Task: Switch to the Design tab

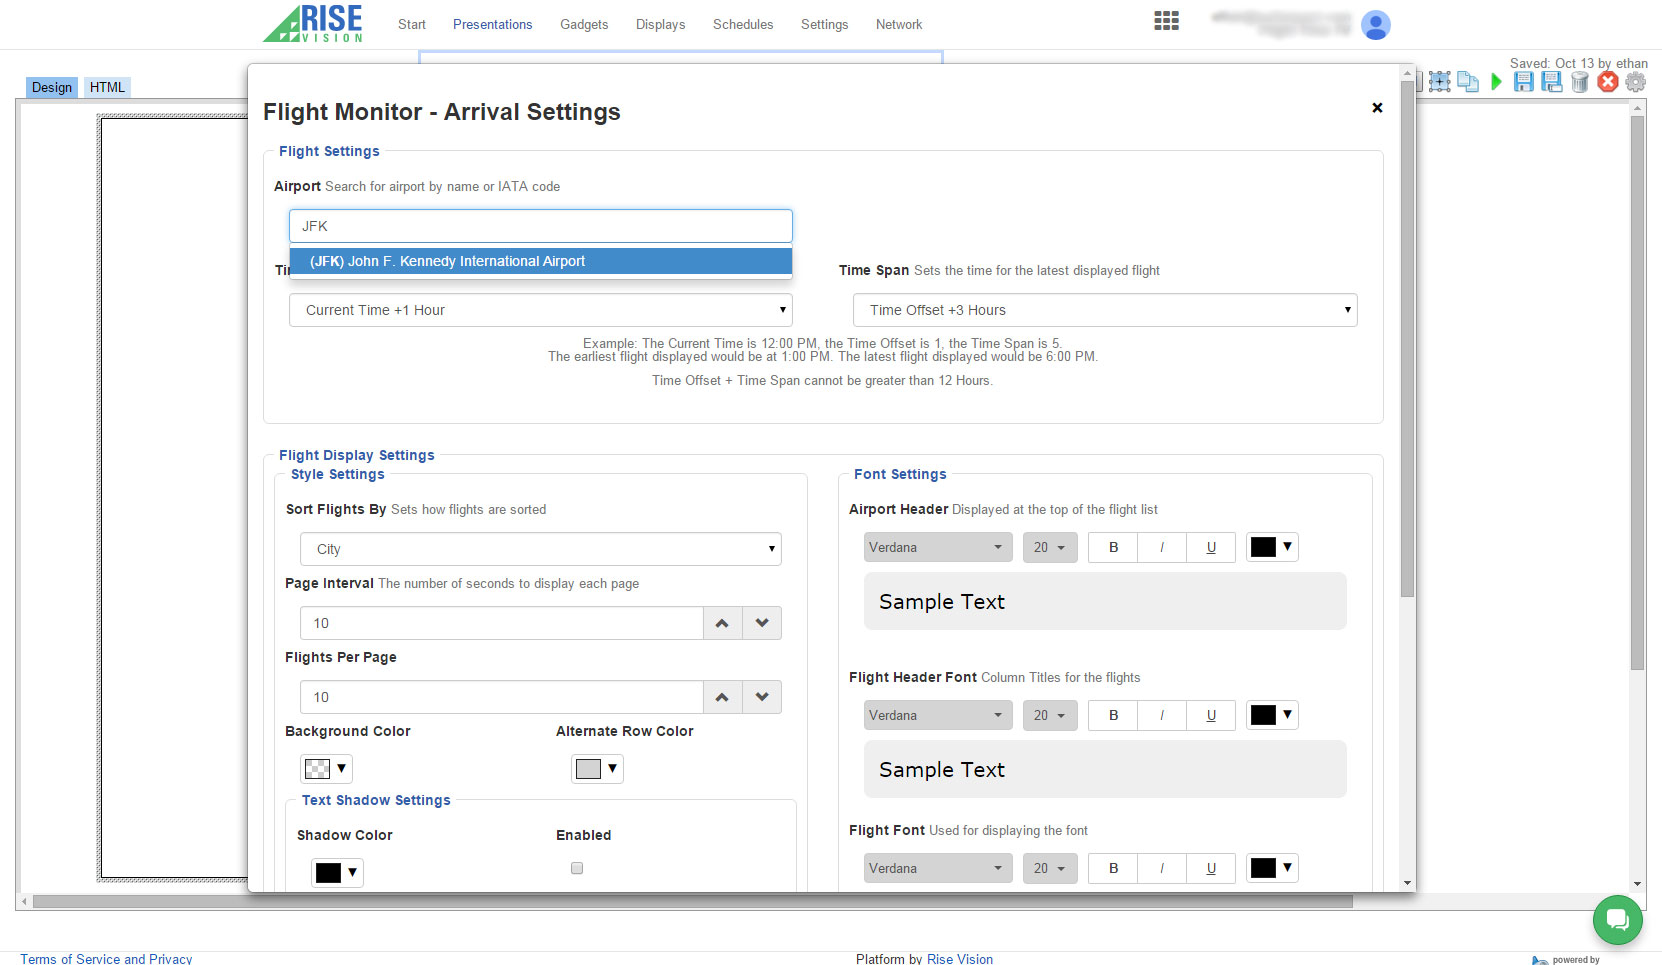Action: click(x=52, y=87)
